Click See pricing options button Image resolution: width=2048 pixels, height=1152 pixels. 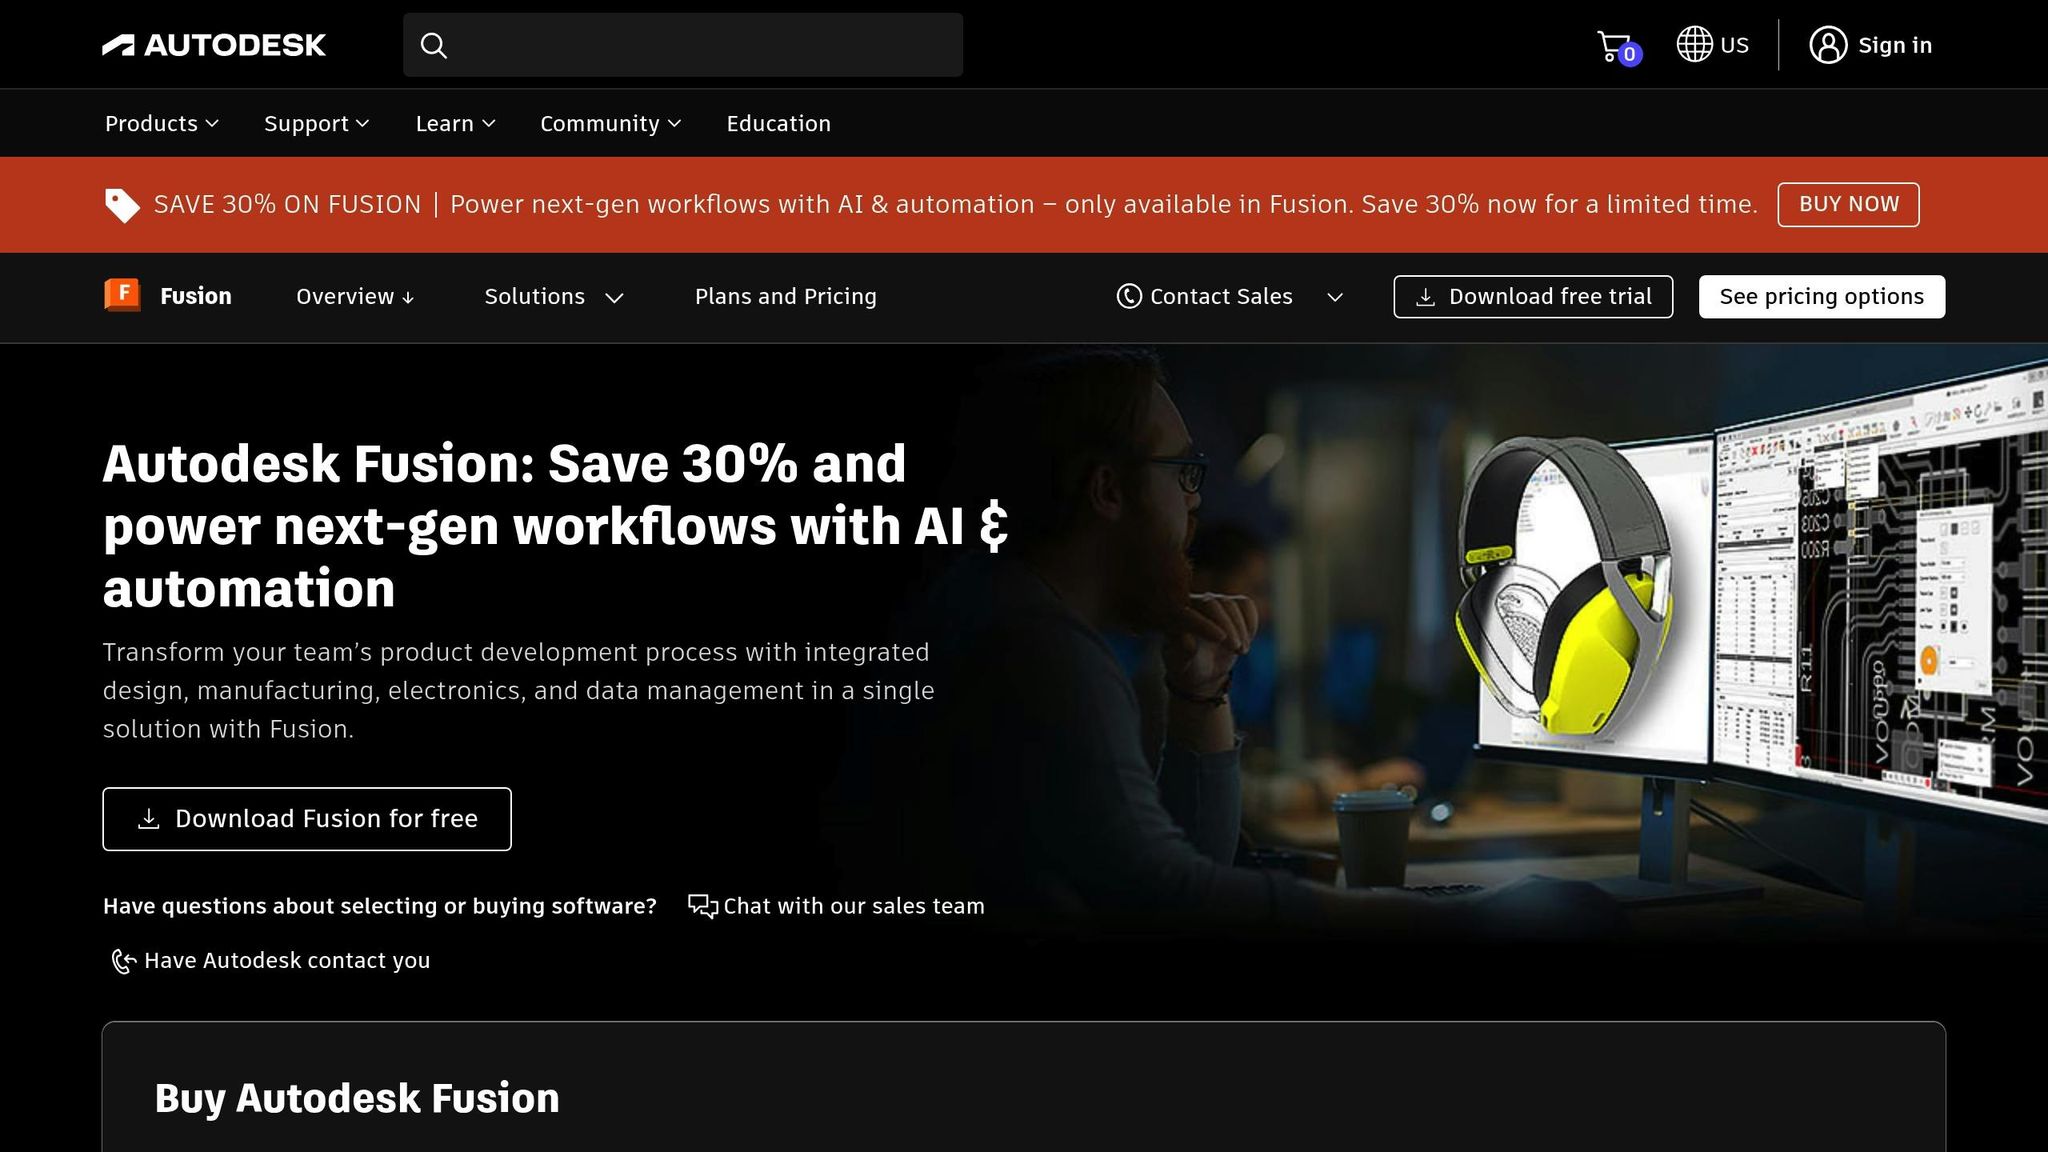pyautogui.click(x=1821, y=297)
